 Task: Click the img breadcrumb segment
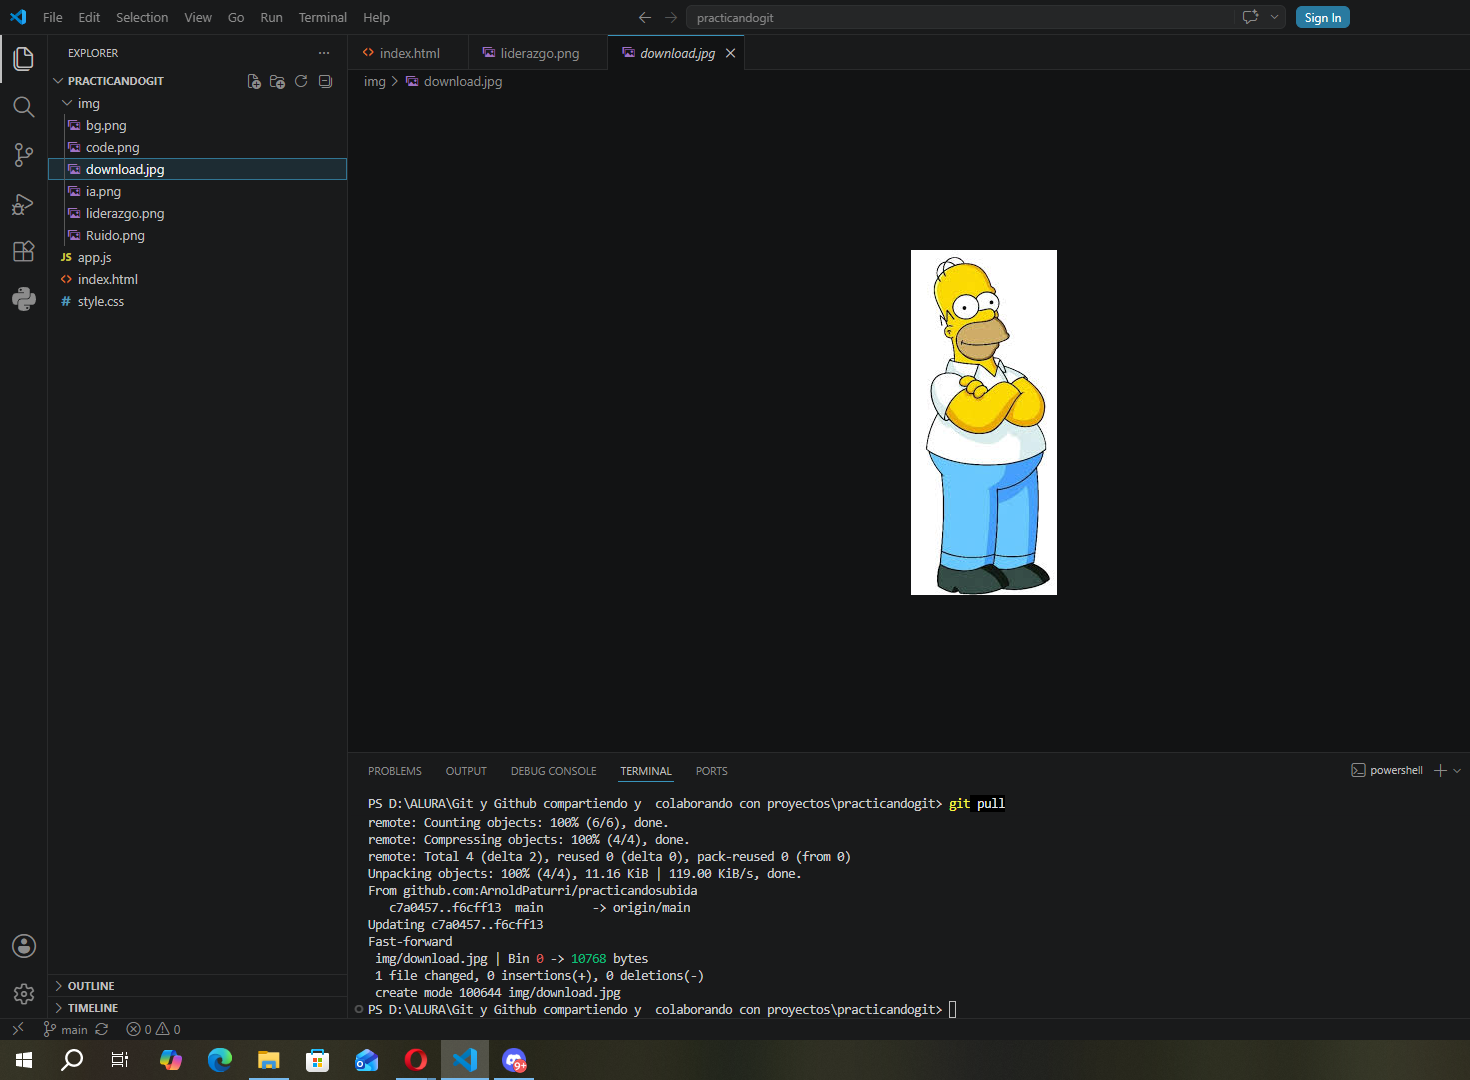[374, 82]
